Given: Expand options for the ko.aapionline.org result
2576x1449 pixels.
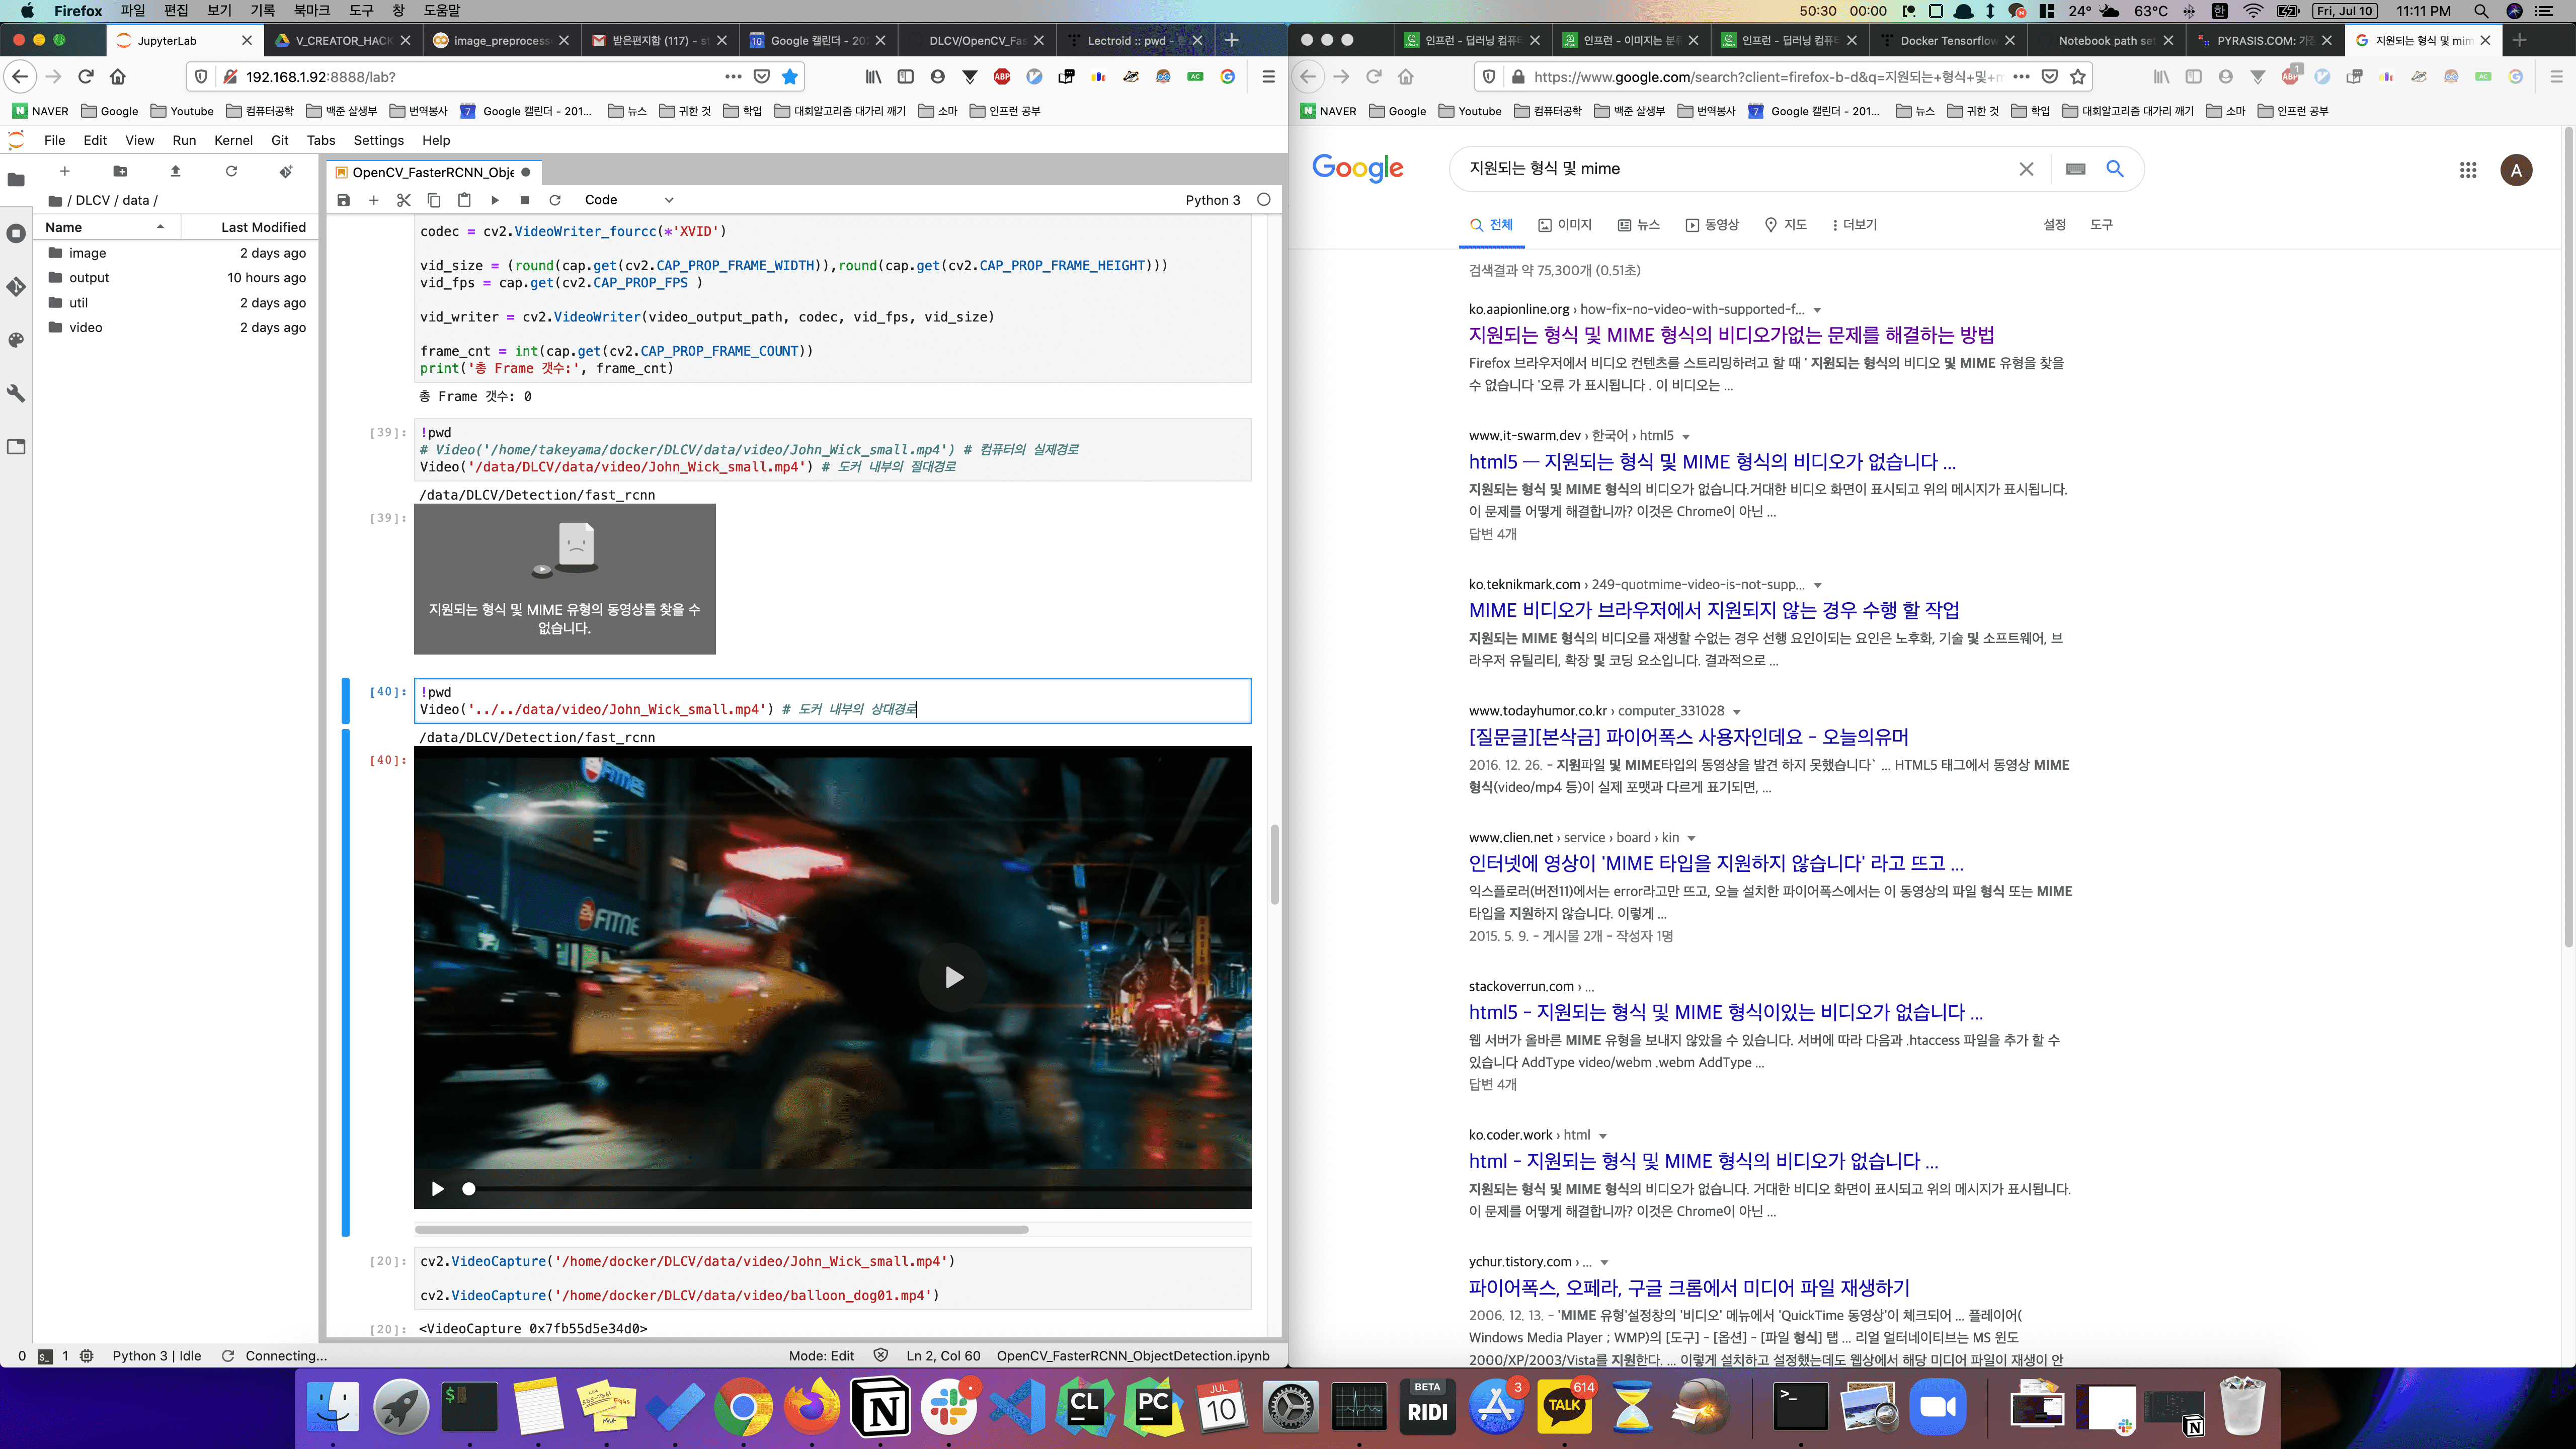Looking at the screenshot, I should click(x=1817, y=310).
